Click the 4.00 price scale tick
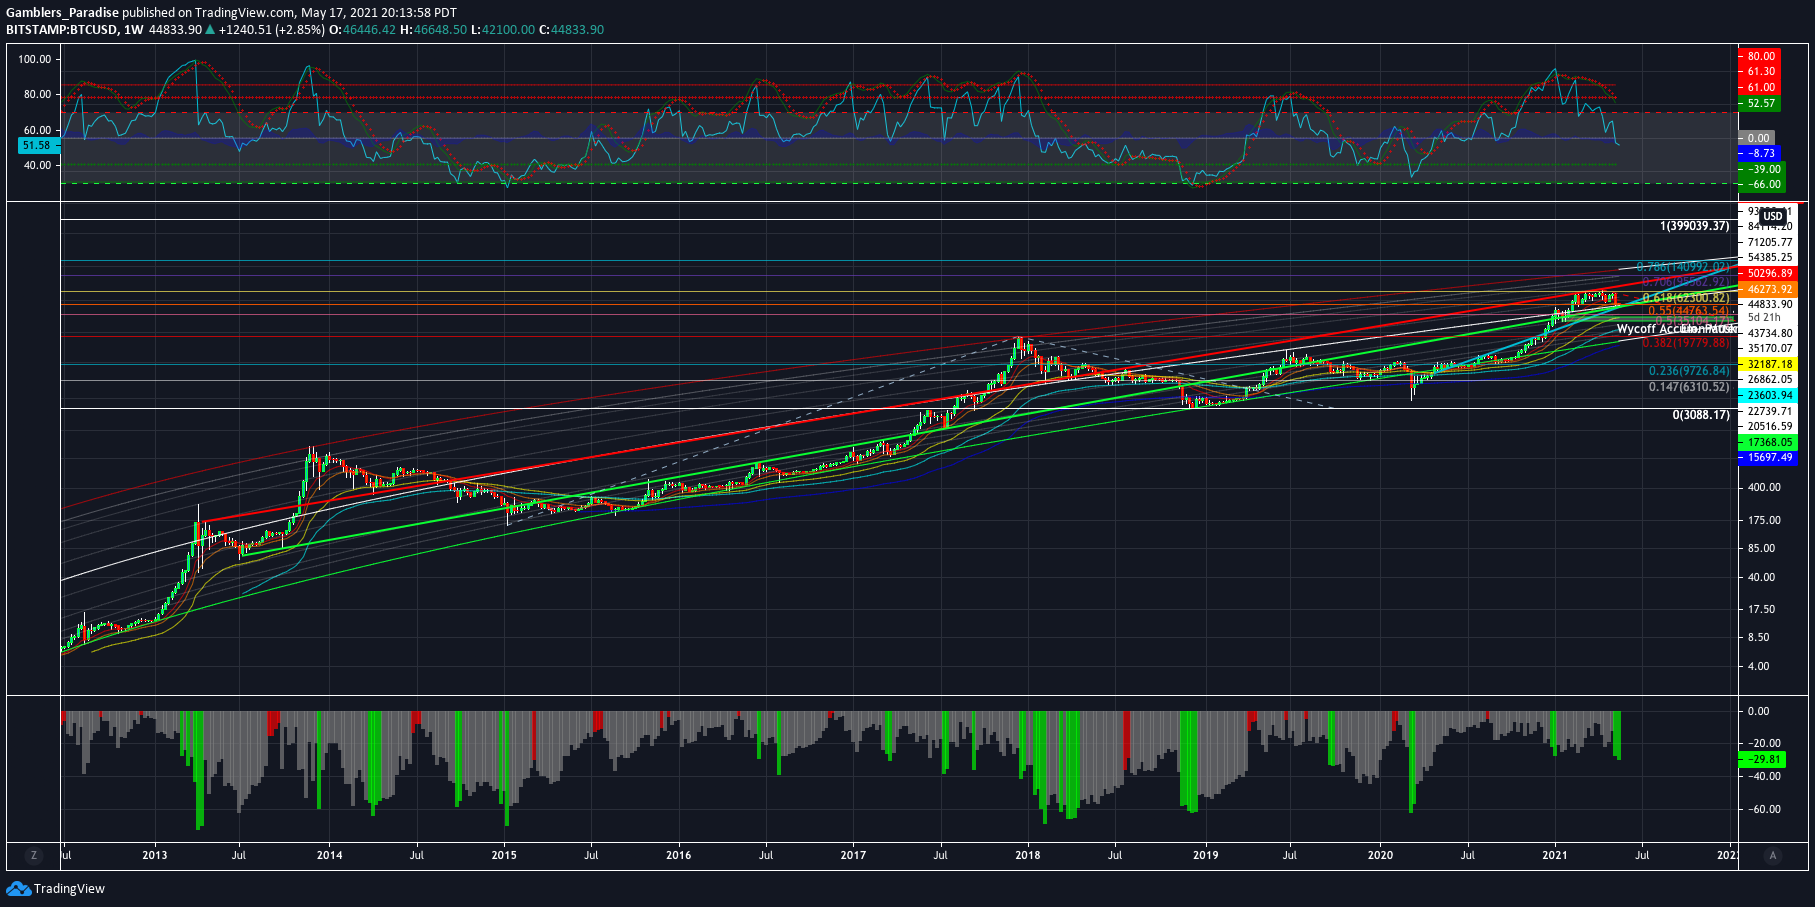1815x907 pixels. 1758,666
